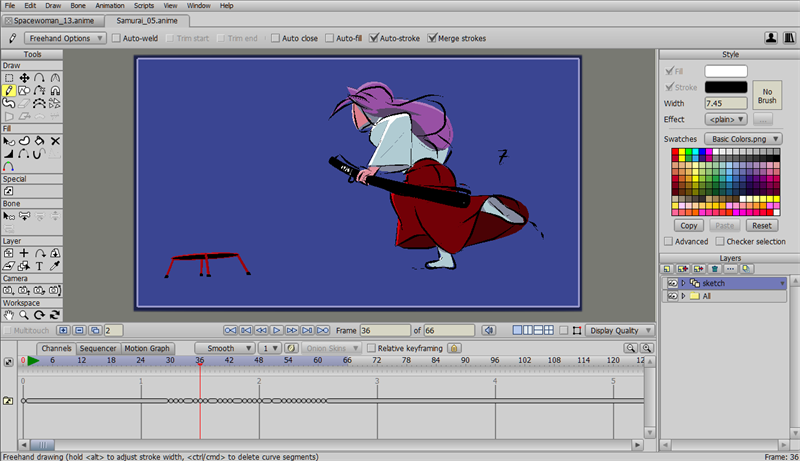This screenshot has width=800, height=461.
Task: Delete layer using the trash icon
Action: 715,269
